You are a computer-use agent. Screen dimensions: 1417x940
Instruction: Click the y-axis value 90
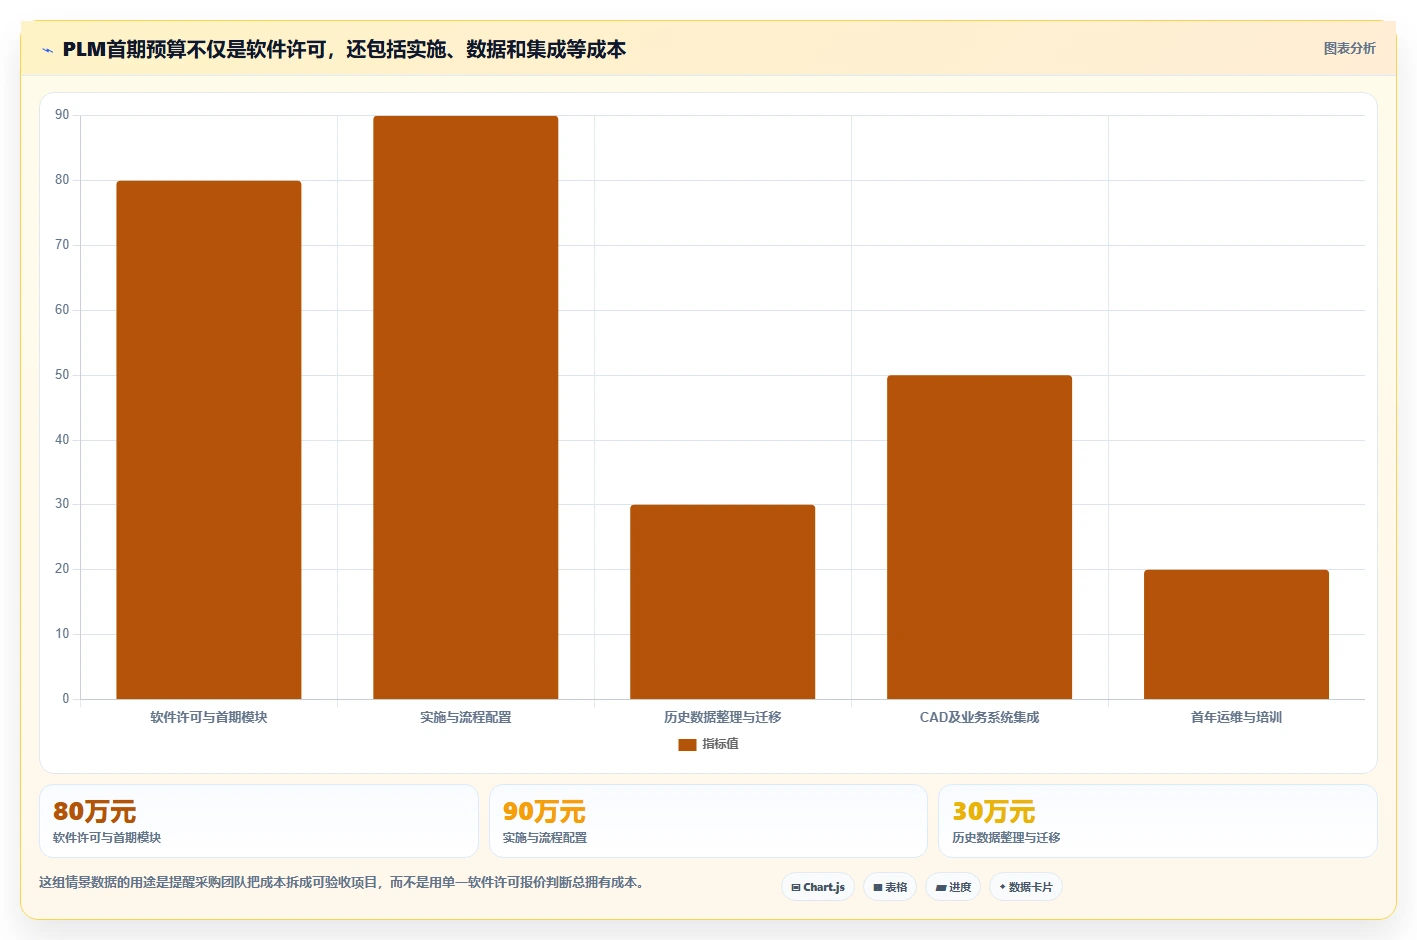(62, 115)
